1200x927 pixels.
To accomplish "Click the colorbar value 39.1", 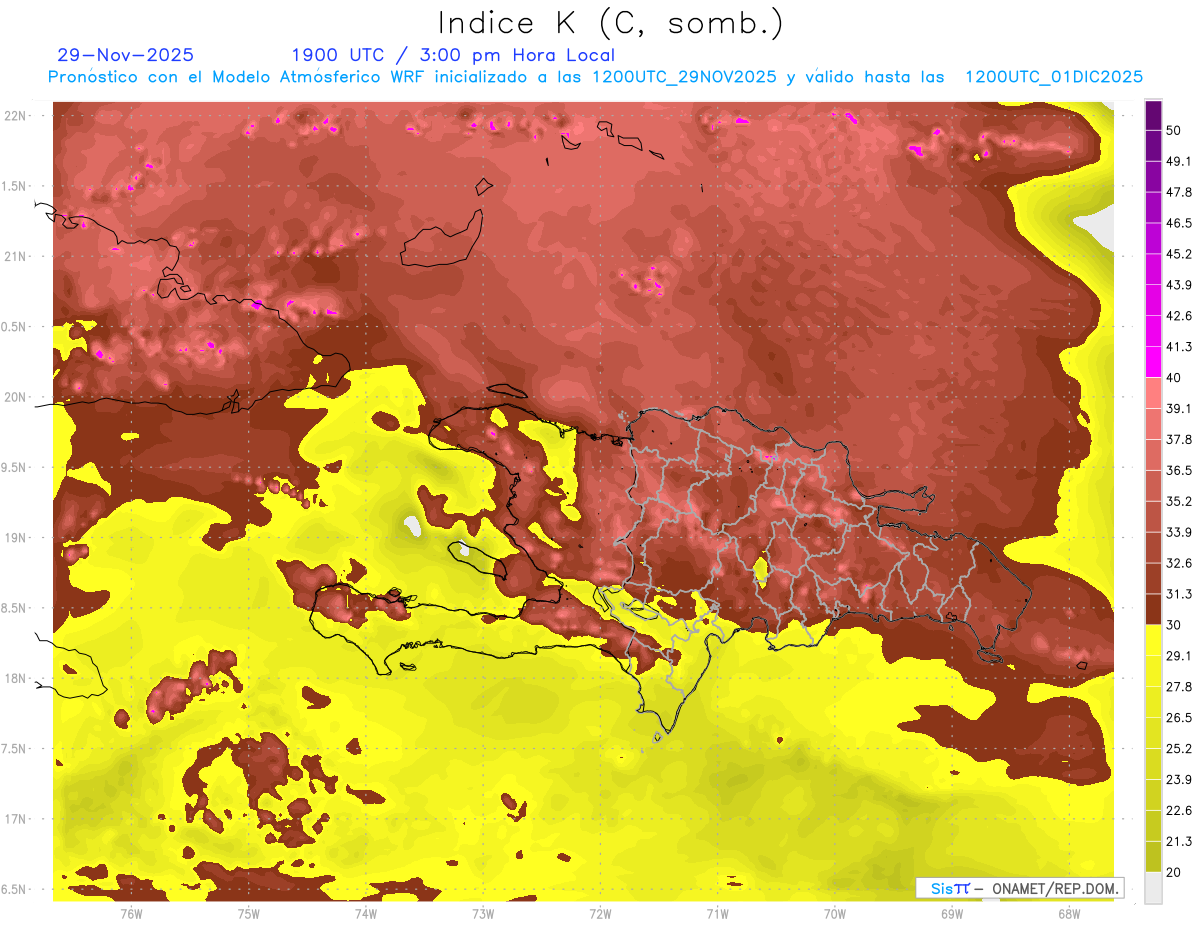I will point(1179,408).
